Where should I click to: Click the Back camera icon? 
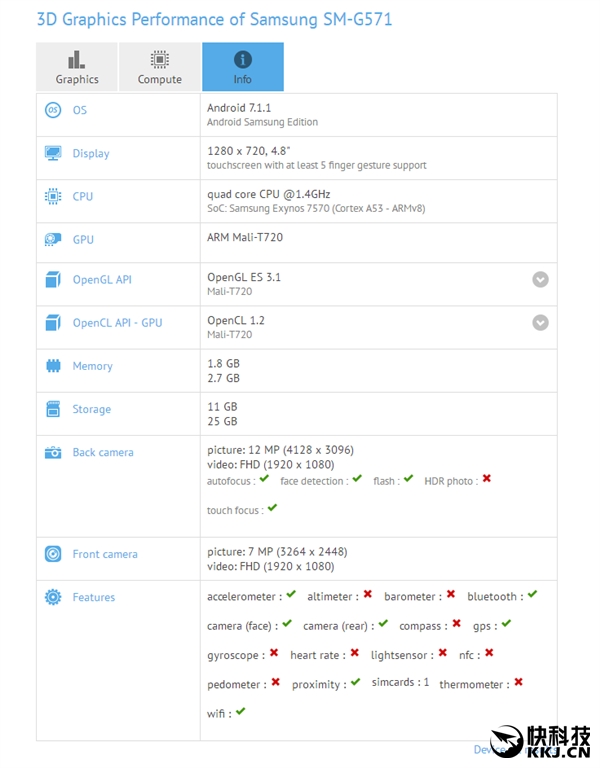tap(53, 453)
